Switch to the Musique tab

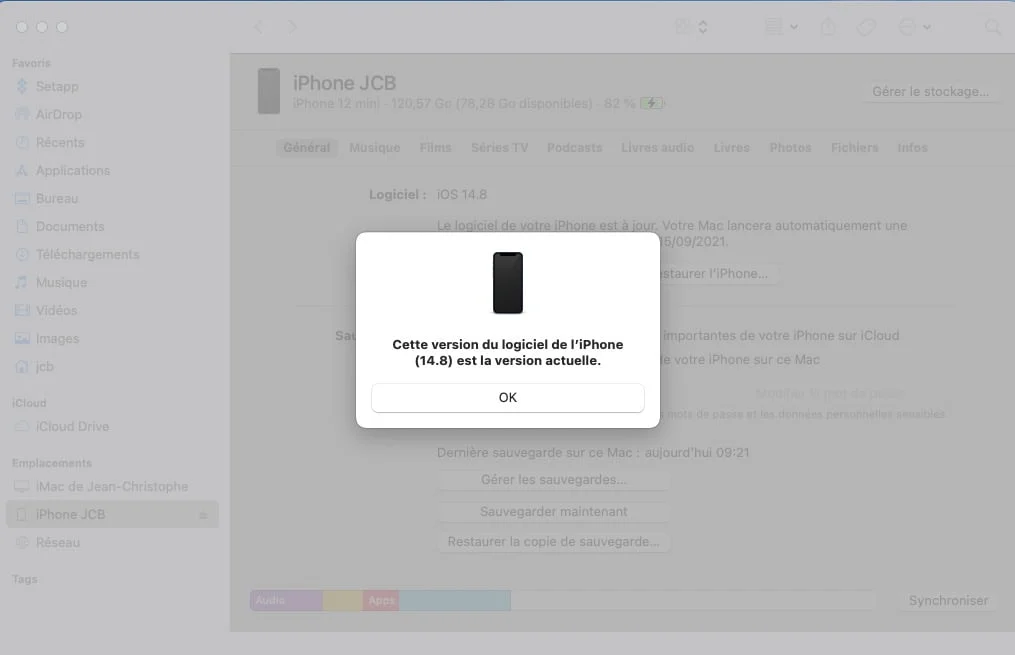point(375,148)
